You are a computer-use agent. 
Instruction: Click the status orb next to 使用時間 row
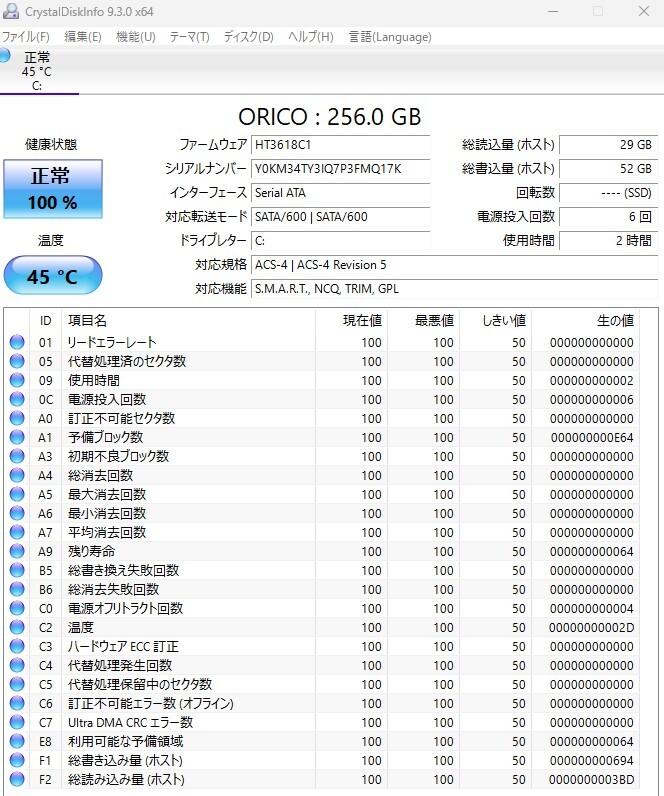[x=17, y=380]
